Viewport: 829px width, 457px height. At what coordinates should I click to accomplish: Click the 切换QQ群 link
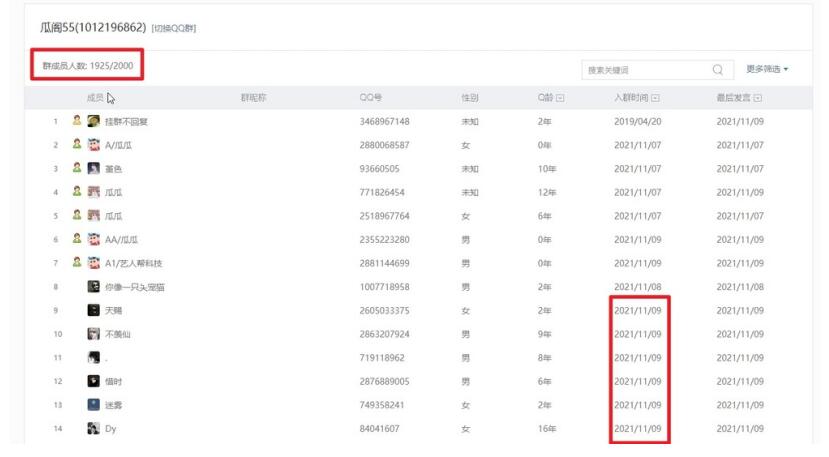click(x=174, y=28)
